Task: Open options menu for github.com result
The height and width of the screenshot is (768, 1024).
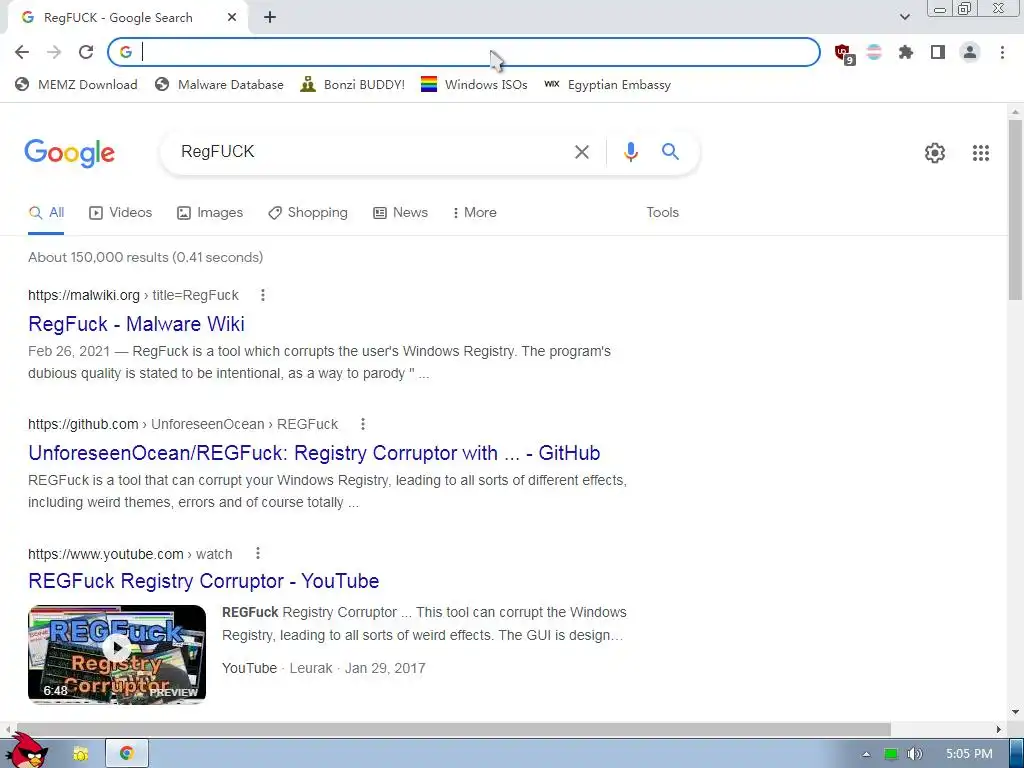Action: click(x=362, y=424)
